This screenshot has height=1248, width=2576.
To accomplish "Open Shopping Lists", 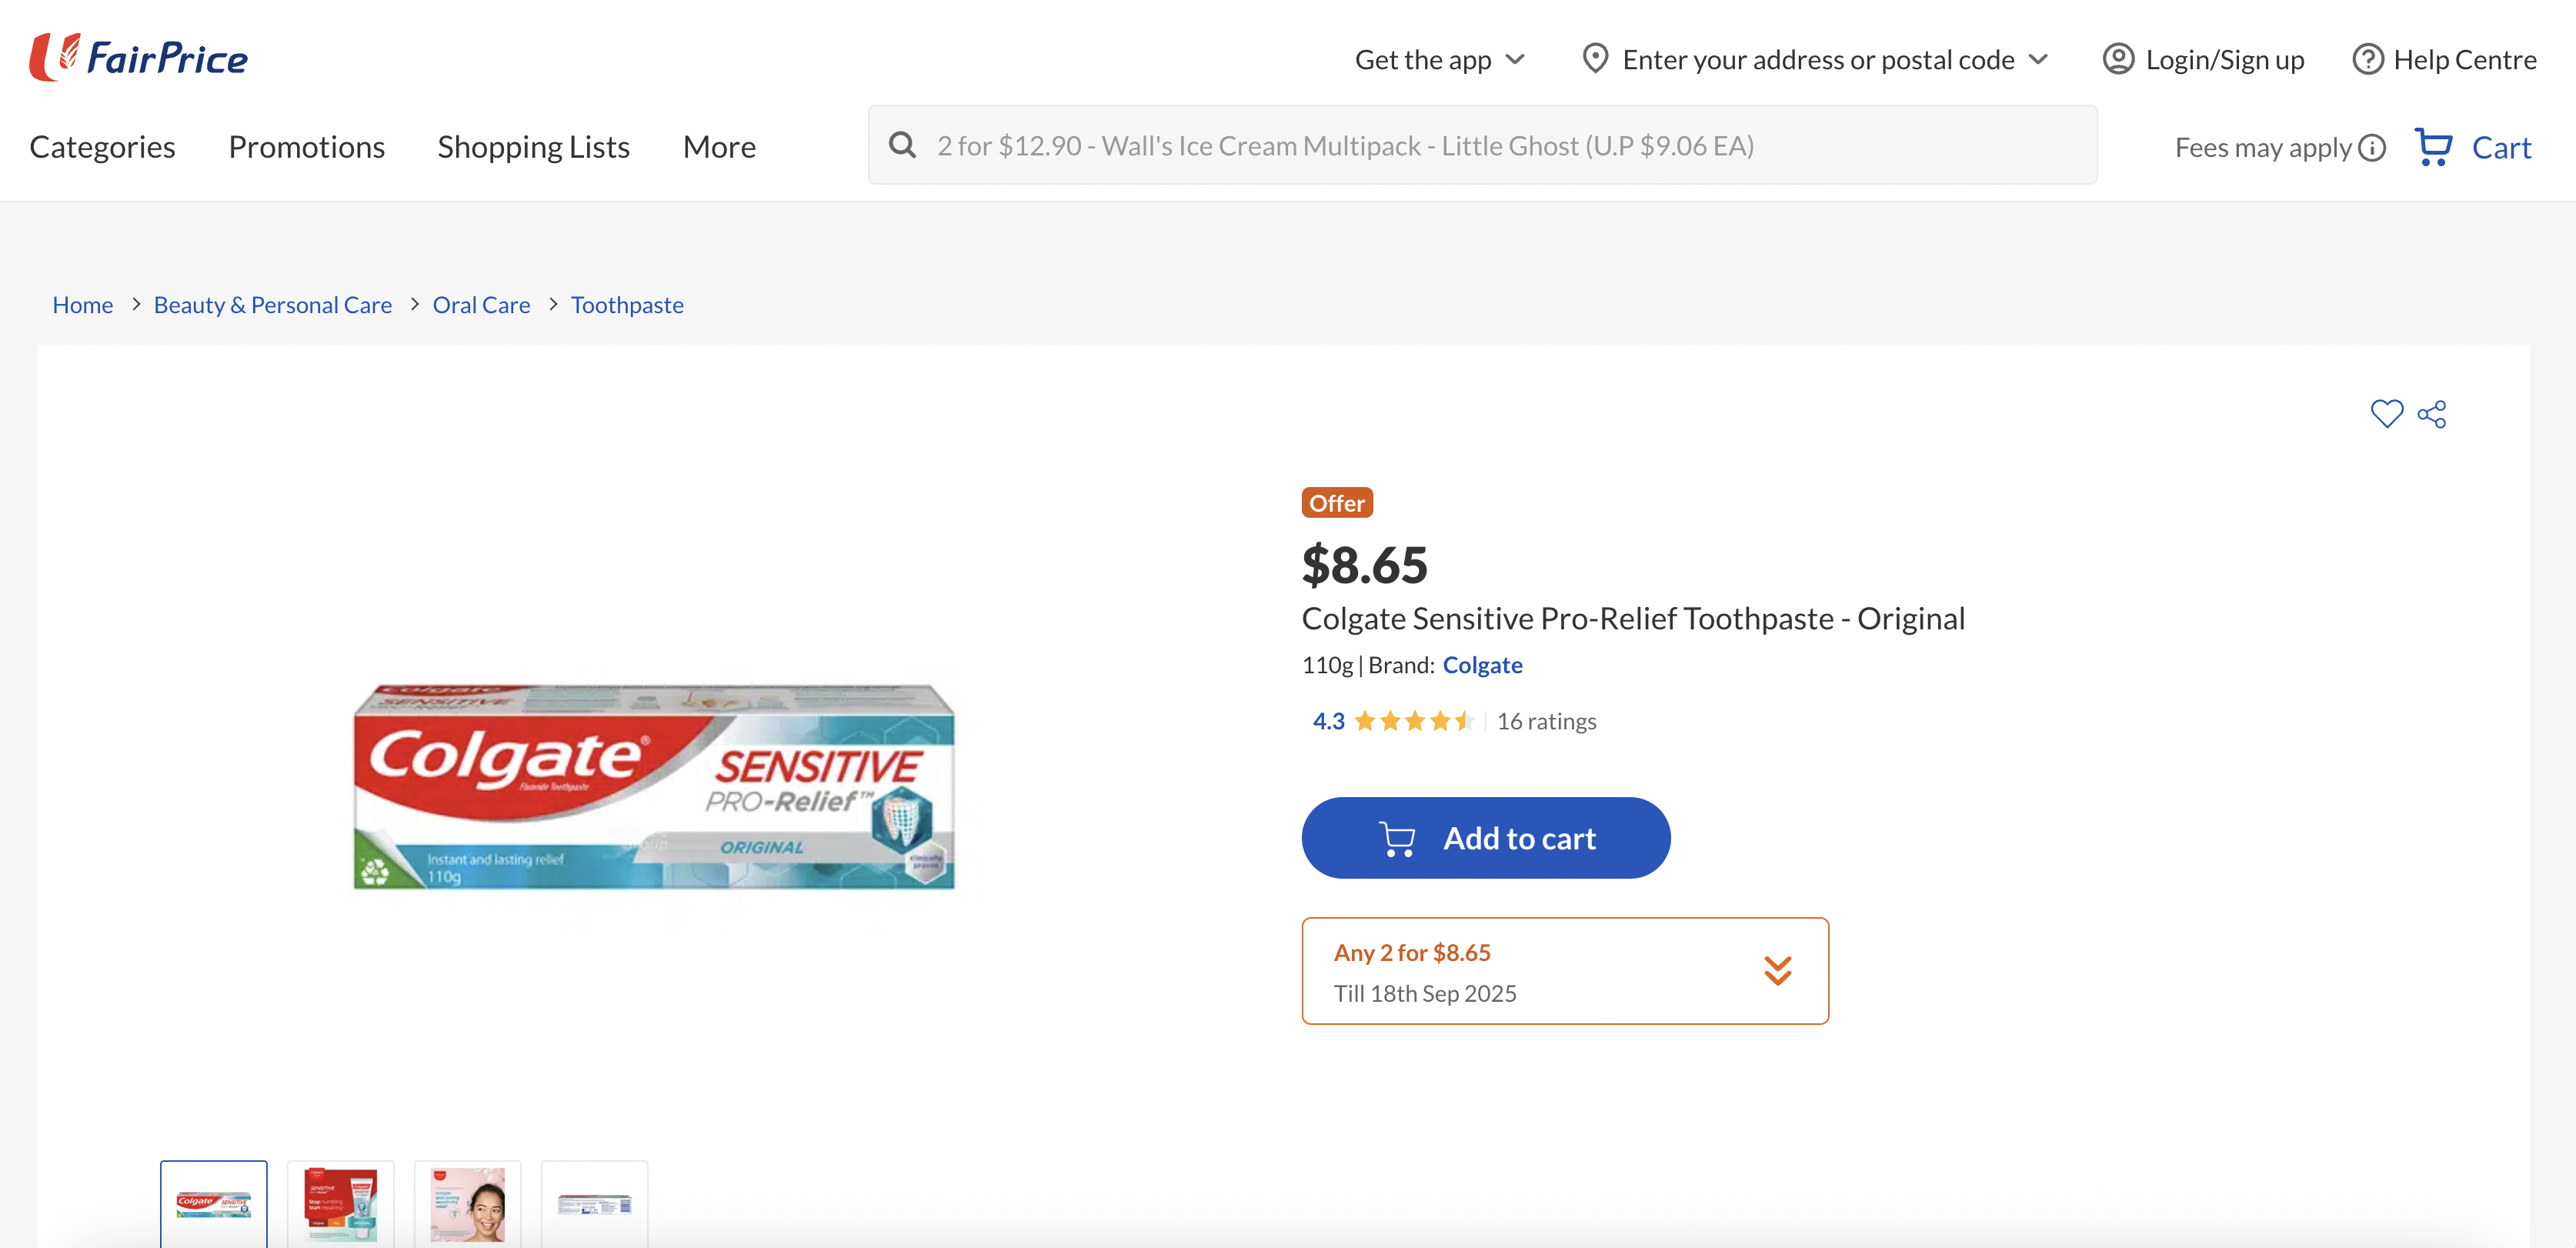I will point(533,147).
